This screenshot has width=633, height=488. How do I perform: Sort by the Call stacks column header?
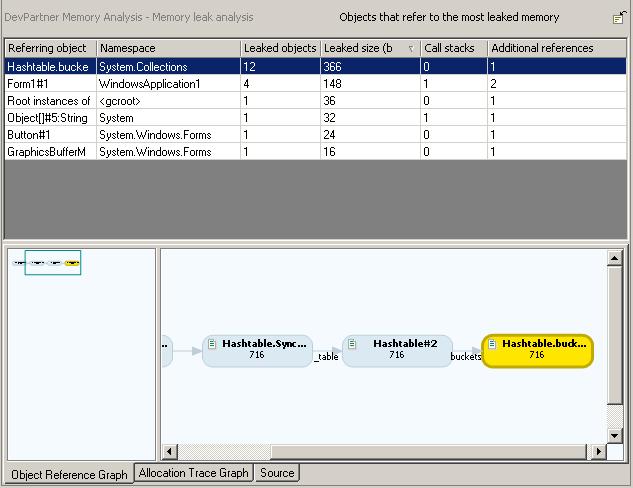(453, 48)
